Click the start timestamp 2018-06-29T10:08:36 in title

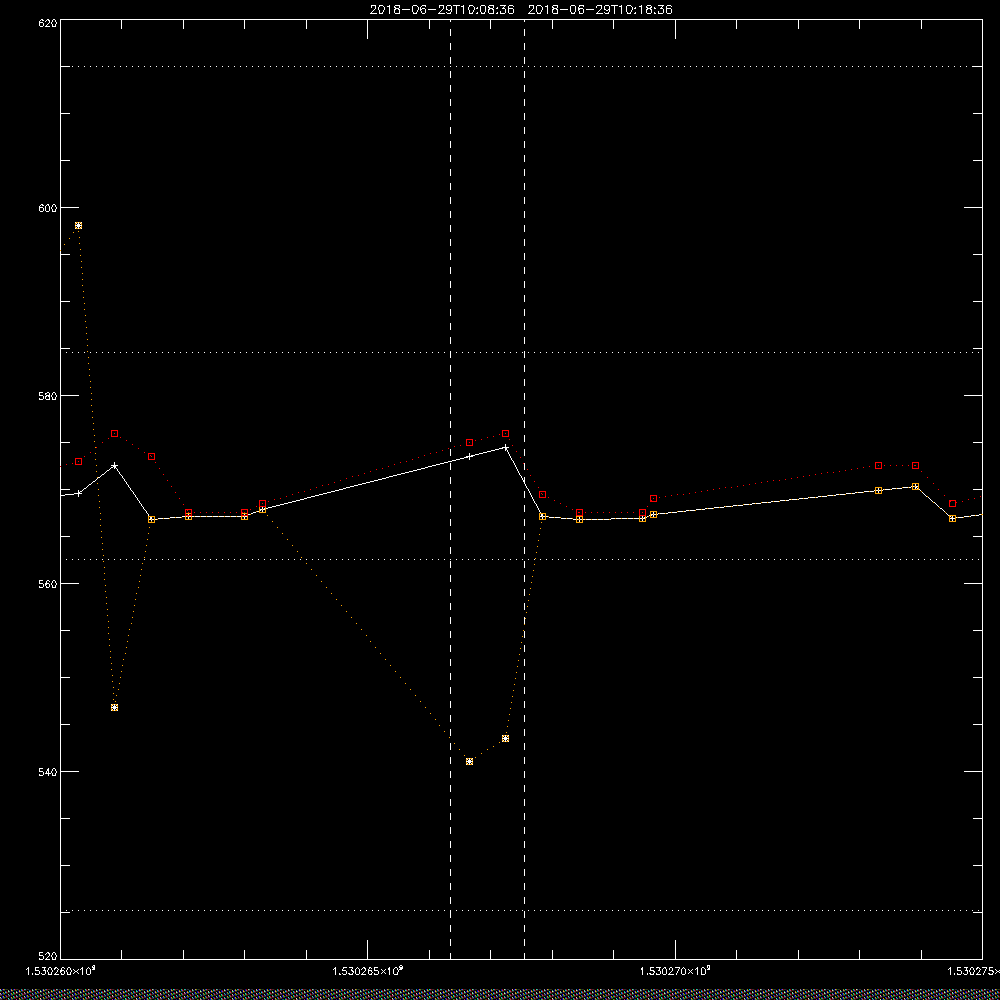442,10
